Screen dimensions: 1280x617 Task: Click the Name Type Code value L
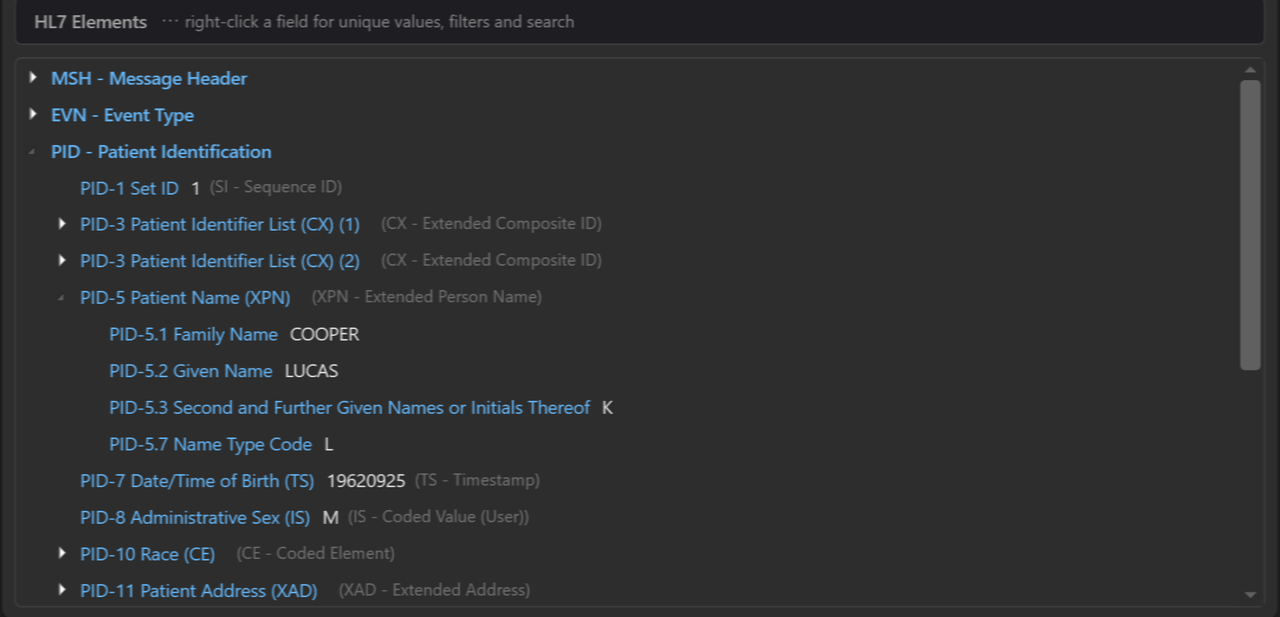(329, 444)
